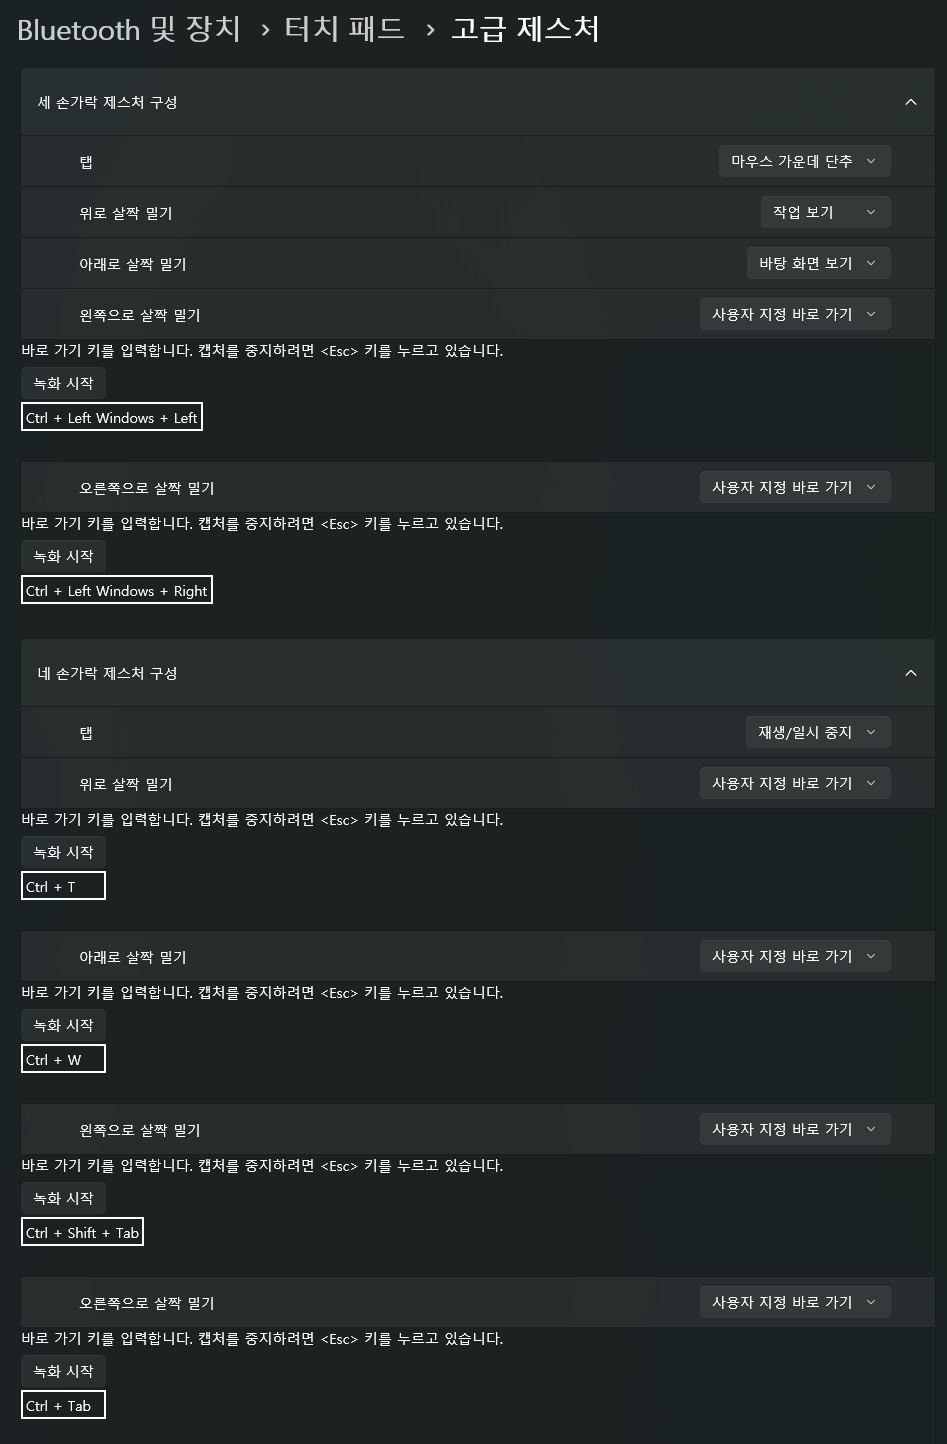Click the Ctrl + Left Windows + Left shortcut field
Image resolution: width=947 pixels, height=1444 pixels.
point(112,418)
